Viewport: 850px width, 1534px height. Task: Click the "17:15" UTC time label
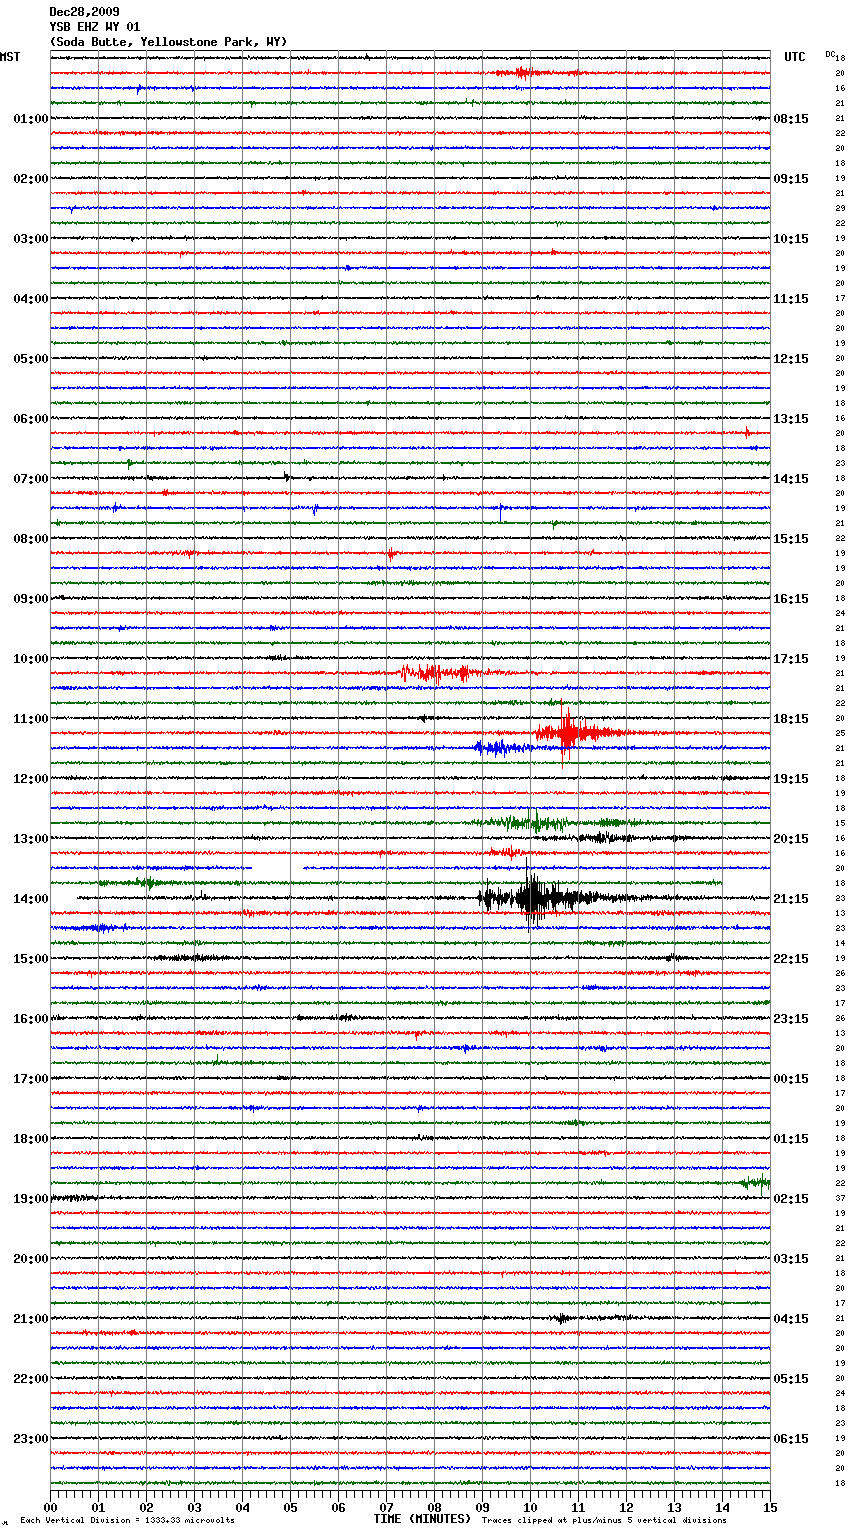(x=791, y=659)
